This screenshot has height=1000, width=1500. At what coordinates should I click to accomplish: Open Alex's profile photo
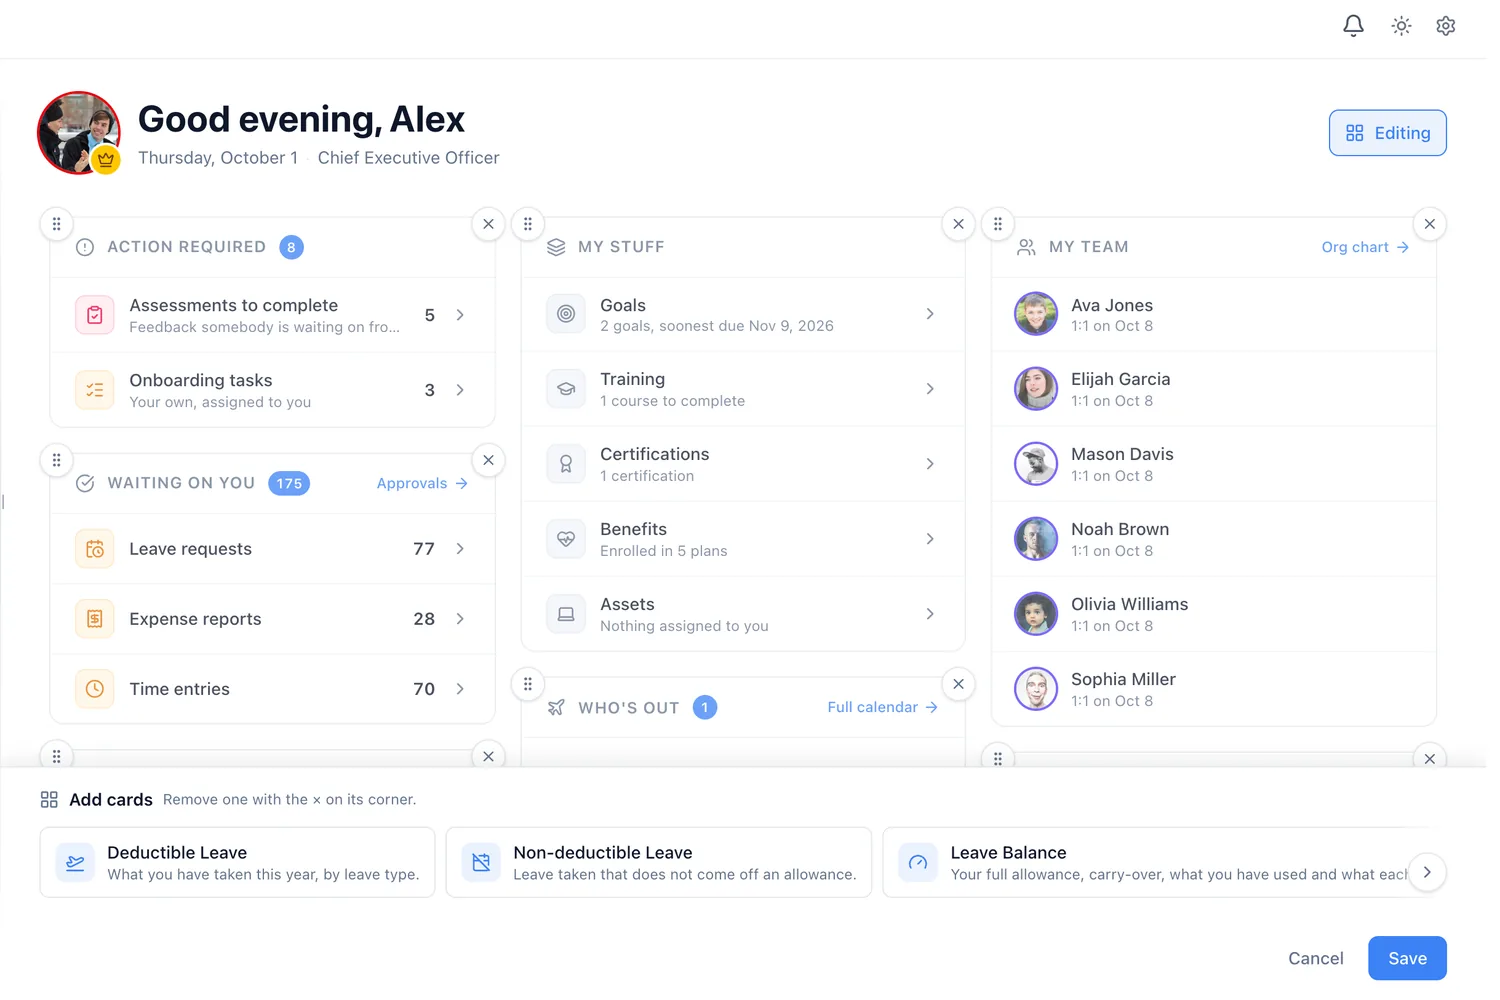[x=79, y=133]
